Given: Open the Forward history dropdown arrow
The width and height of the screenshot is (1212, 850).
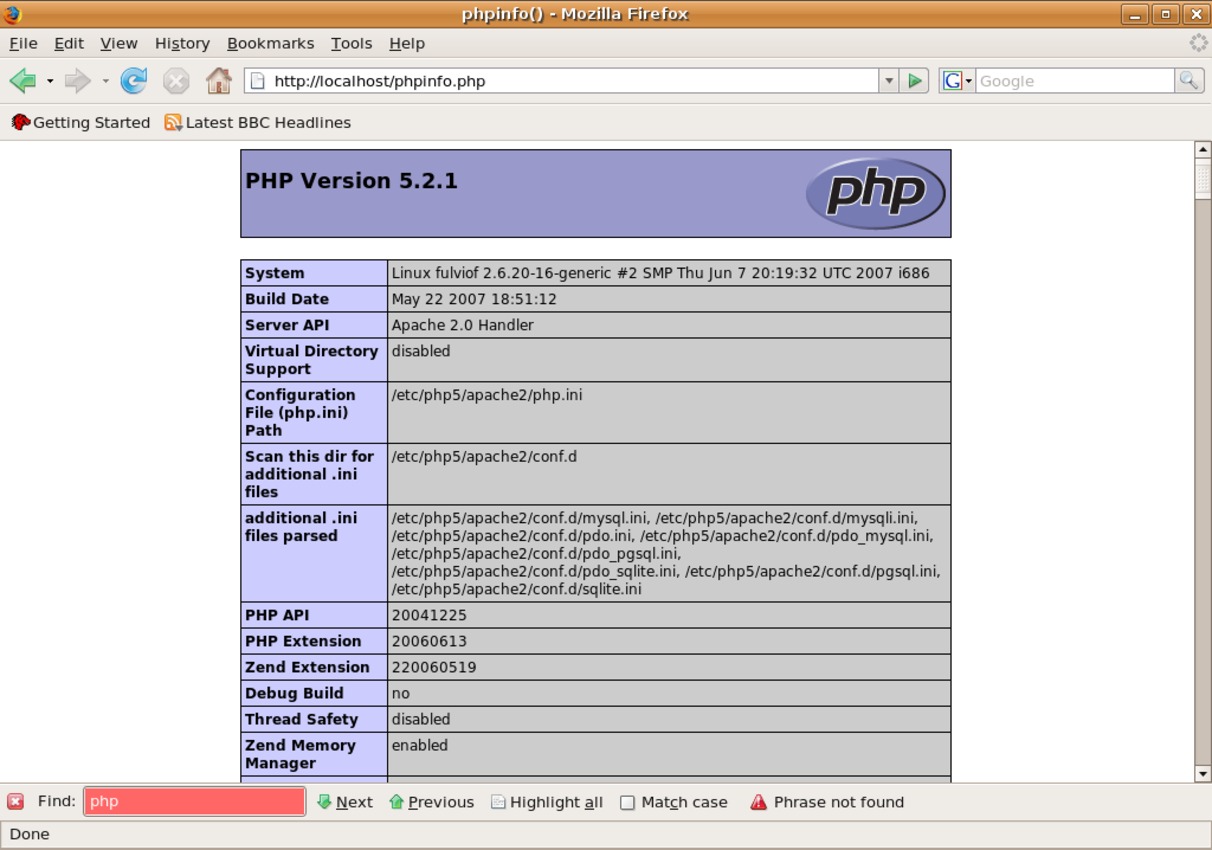Looking at the screenshot, I should (x=105, y=81).
